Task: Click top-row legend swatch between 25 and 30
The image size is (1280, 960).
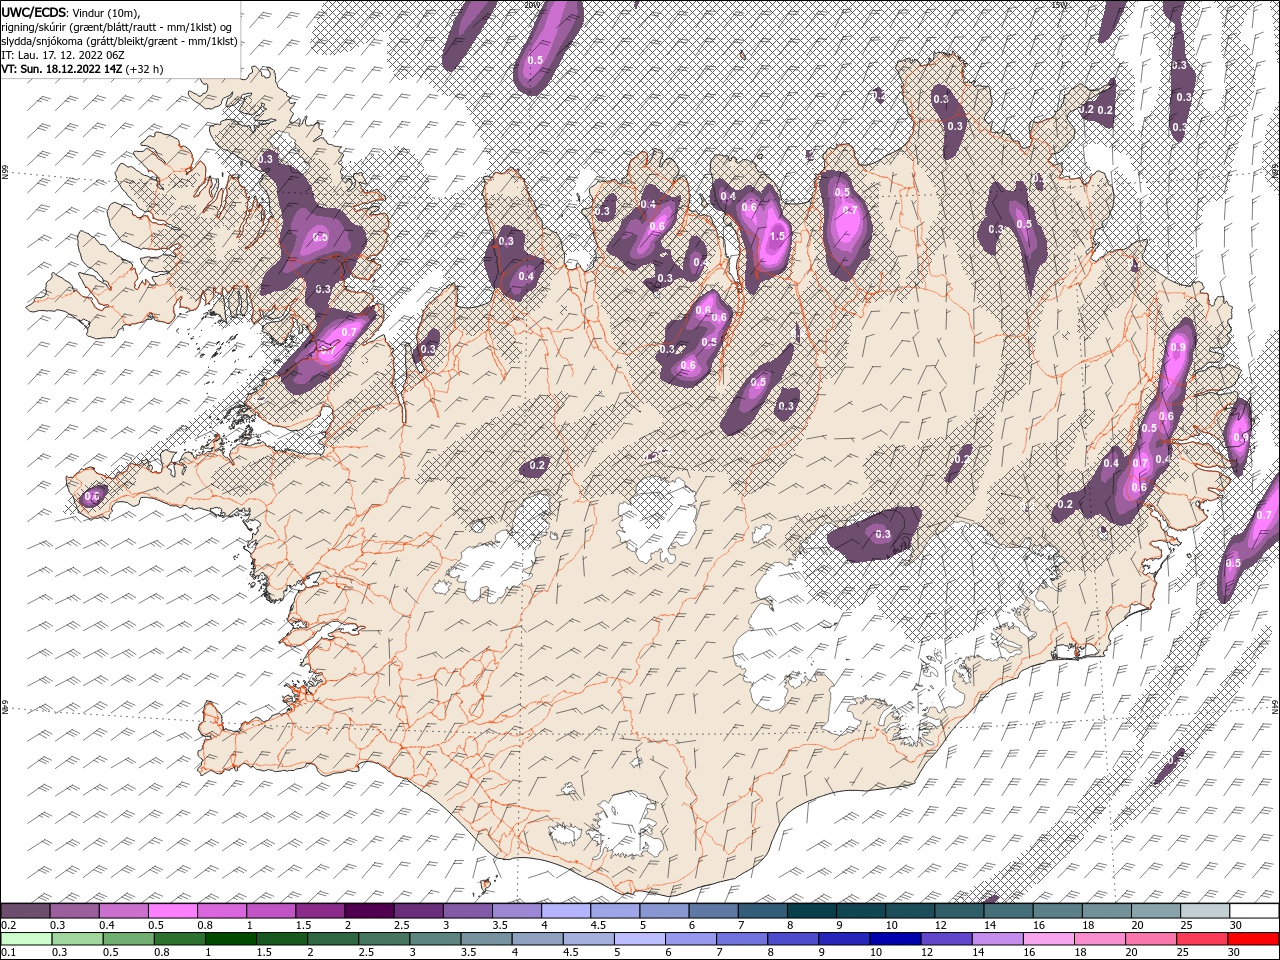Action: coord(1205,911)
